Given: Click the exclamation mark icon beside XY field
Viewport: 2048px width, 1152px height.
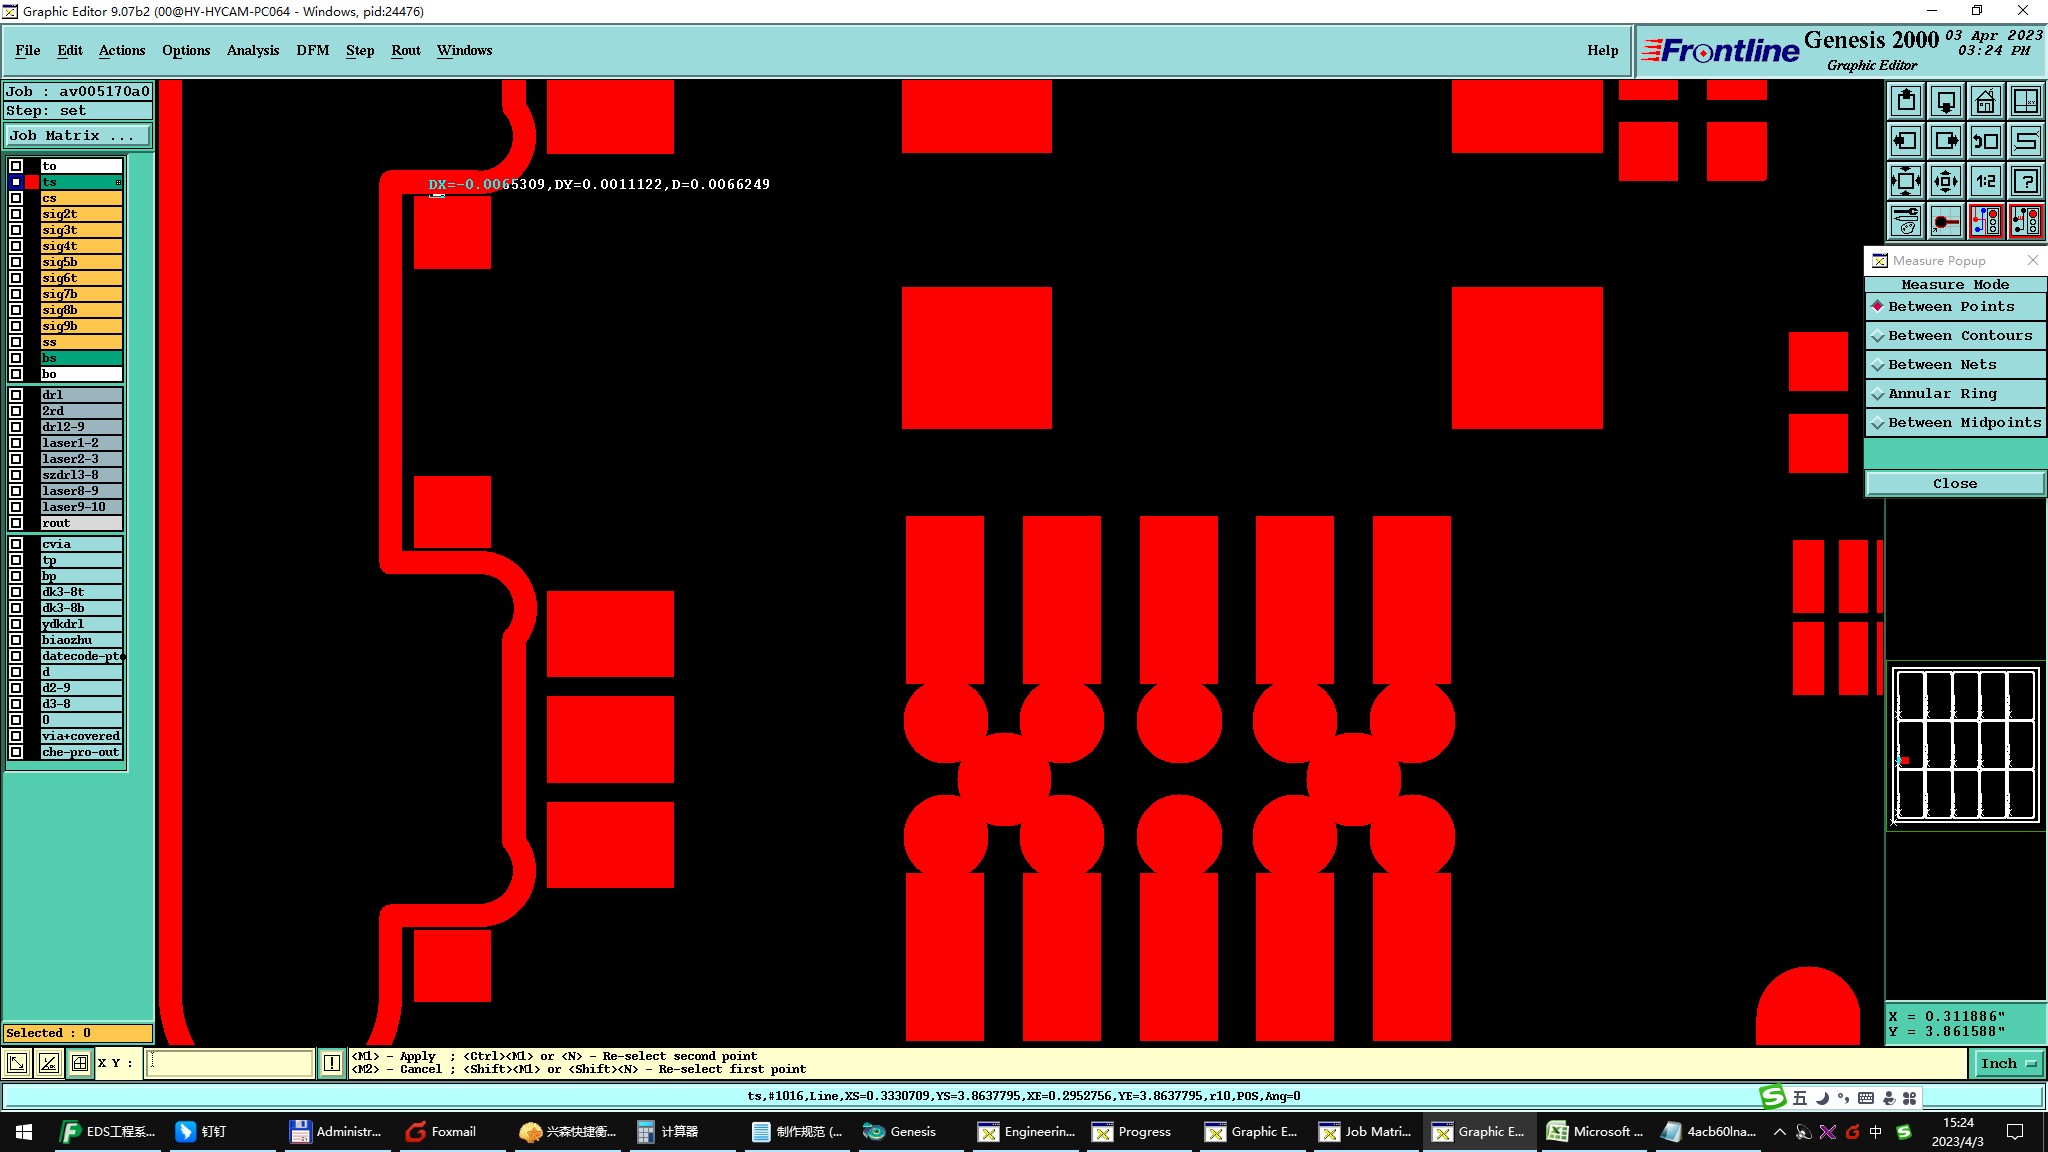Looking at the screenshot, I should [332, 1063].
